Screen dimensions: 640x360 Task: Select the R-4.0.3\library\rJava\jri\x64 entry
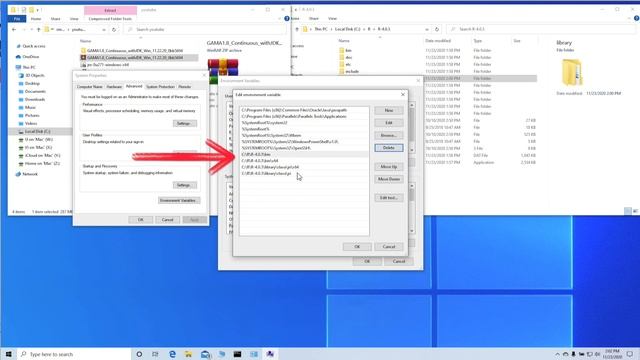click(x=304, y=167)
